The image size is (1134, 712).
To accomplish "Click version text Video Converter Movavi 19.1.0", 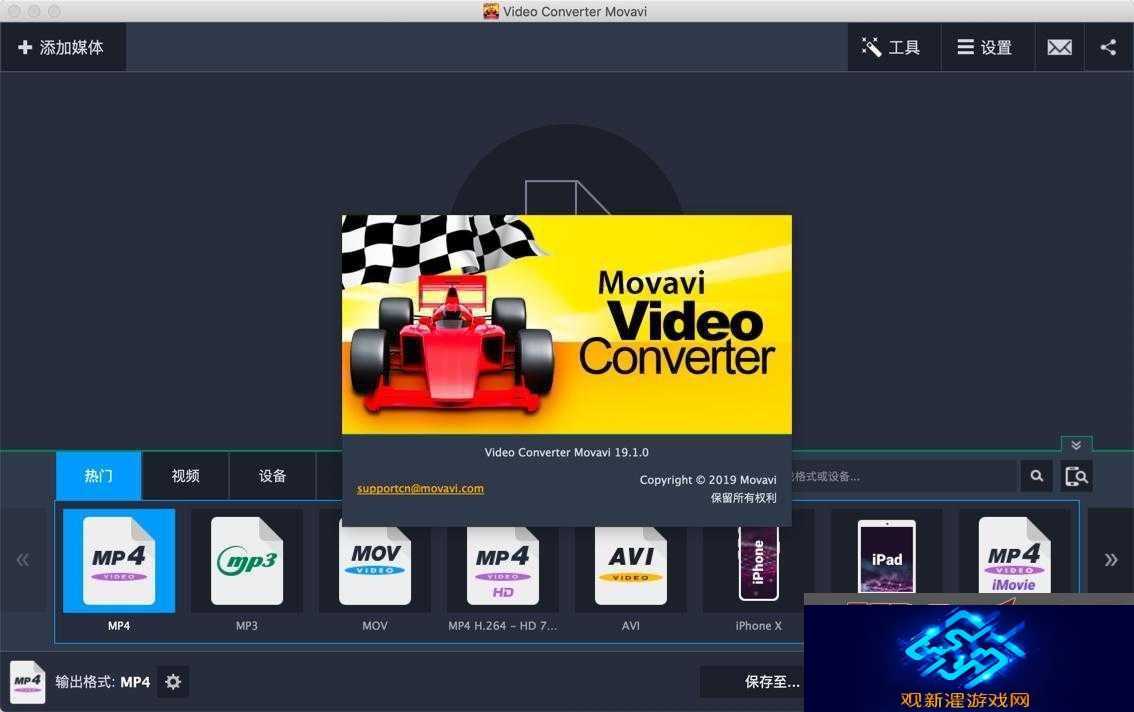I will (566, 452).
